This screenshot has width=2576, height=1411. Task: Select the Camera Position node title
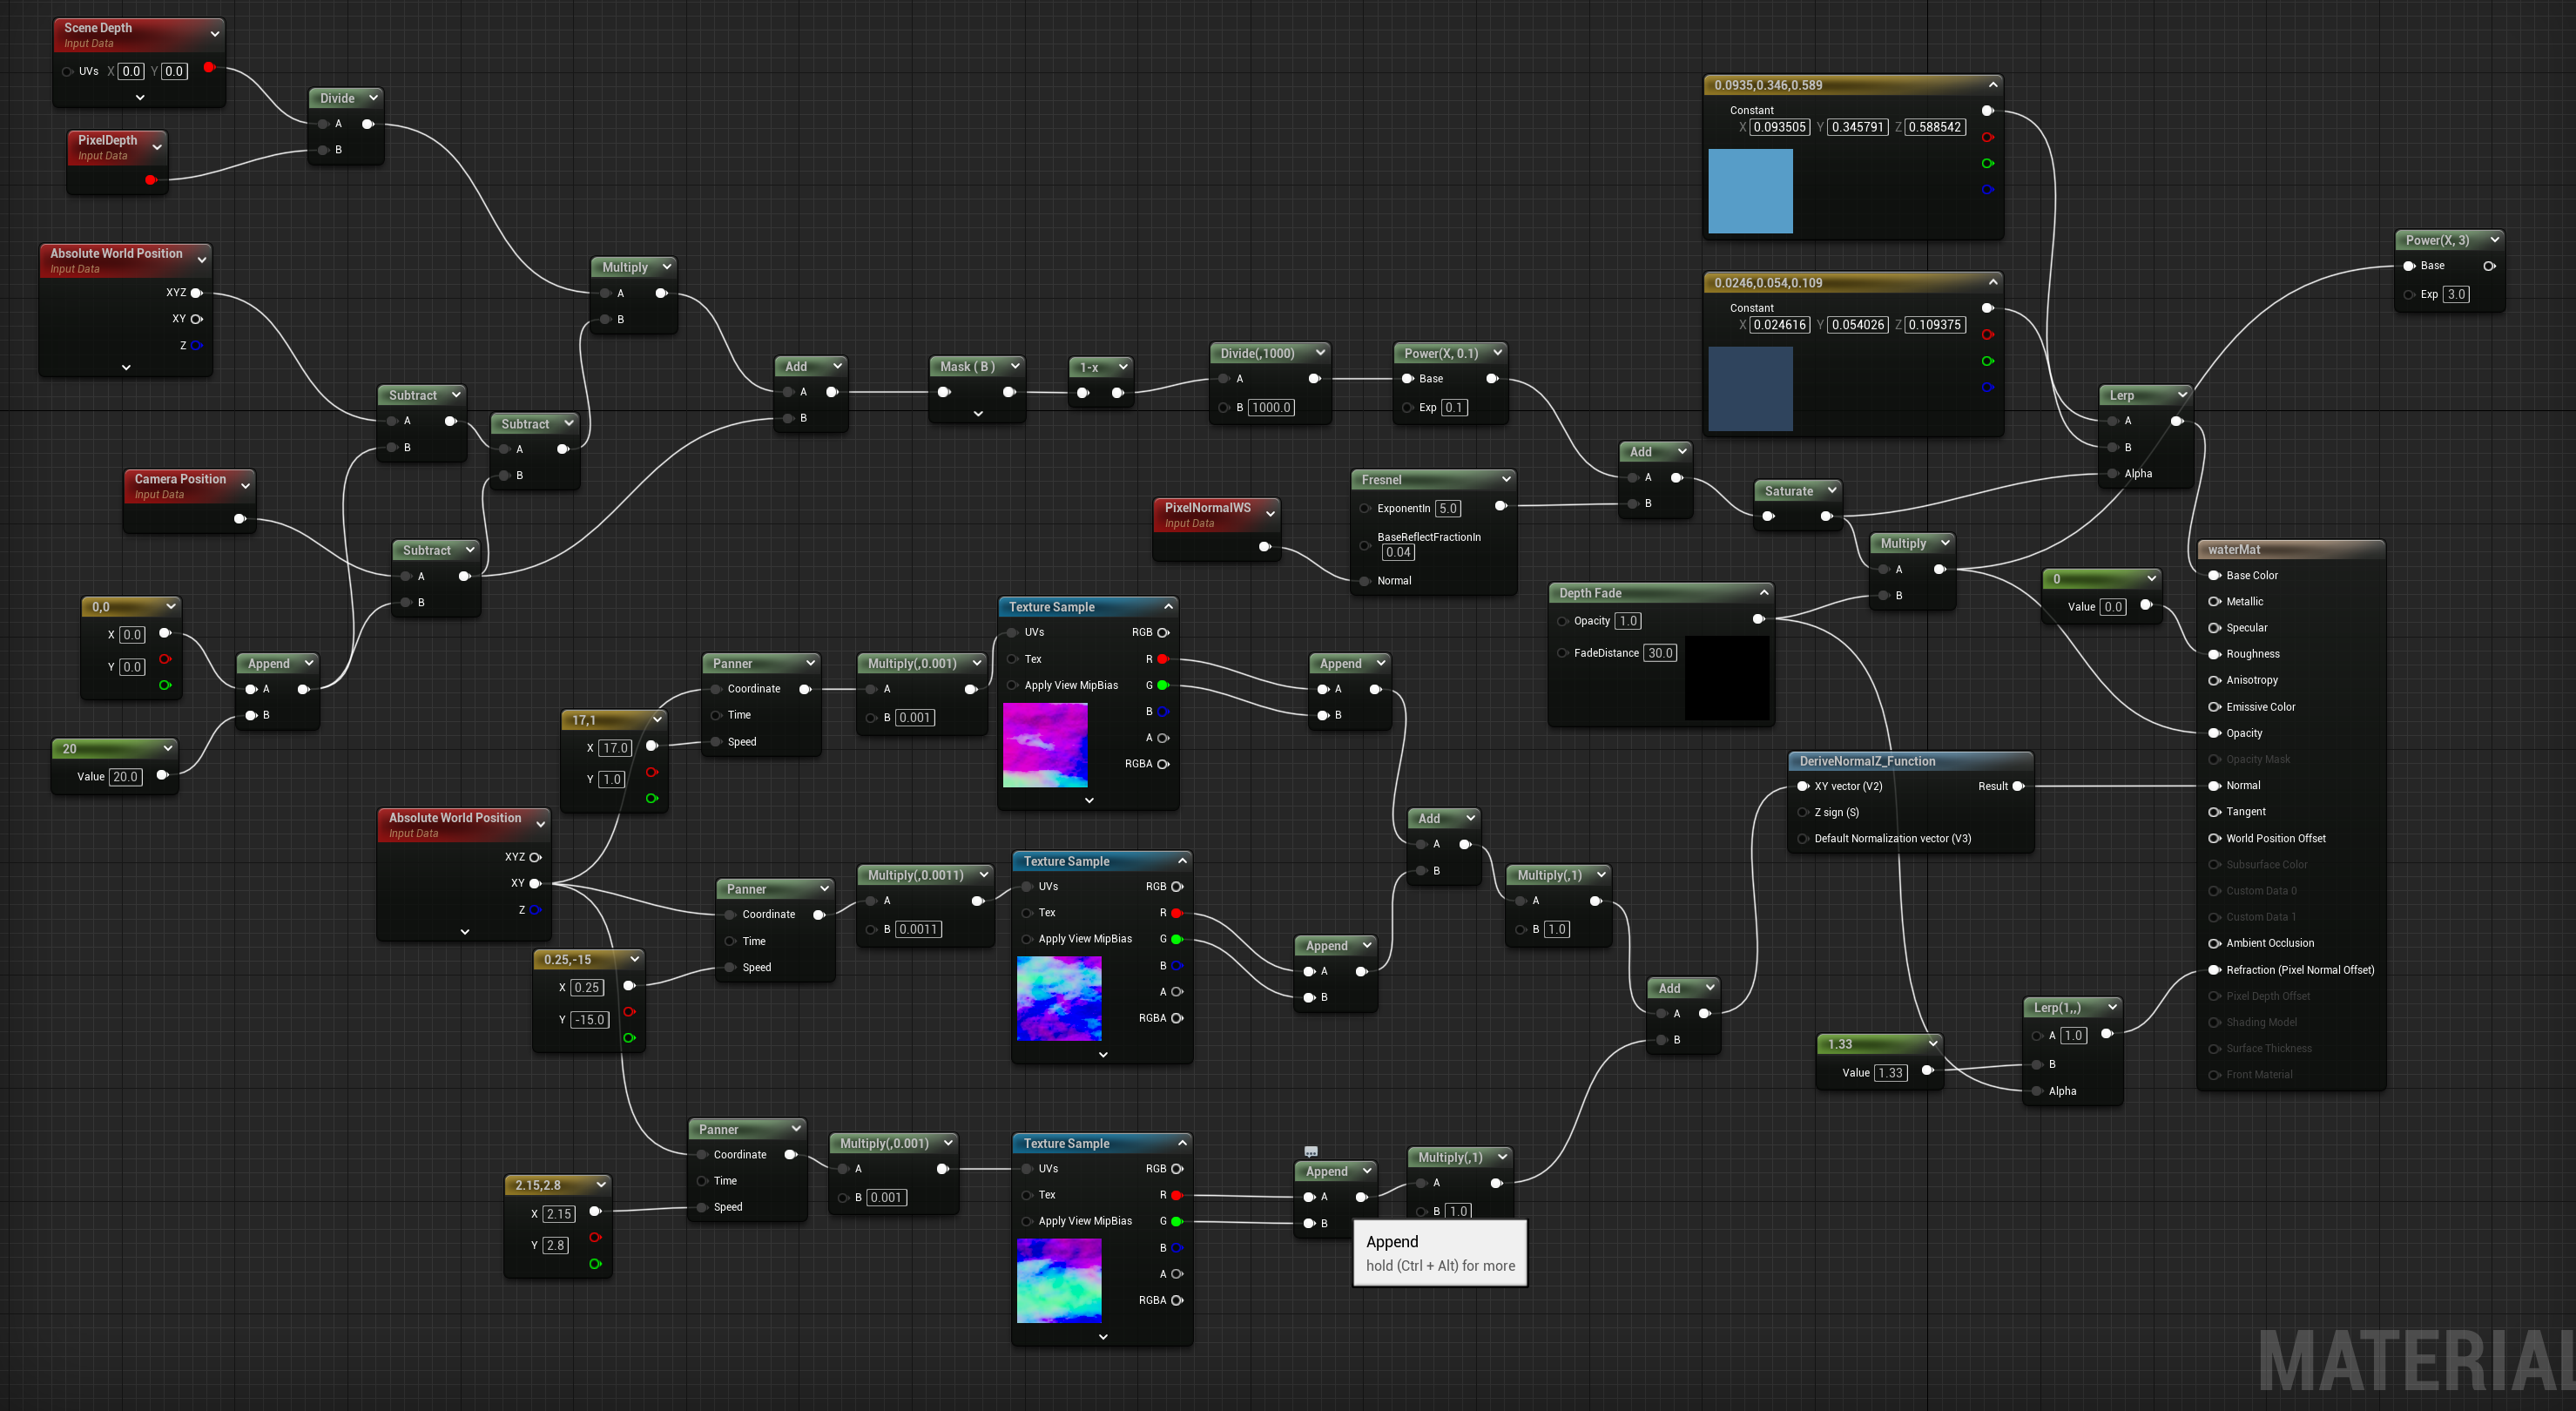coord(180,479)
